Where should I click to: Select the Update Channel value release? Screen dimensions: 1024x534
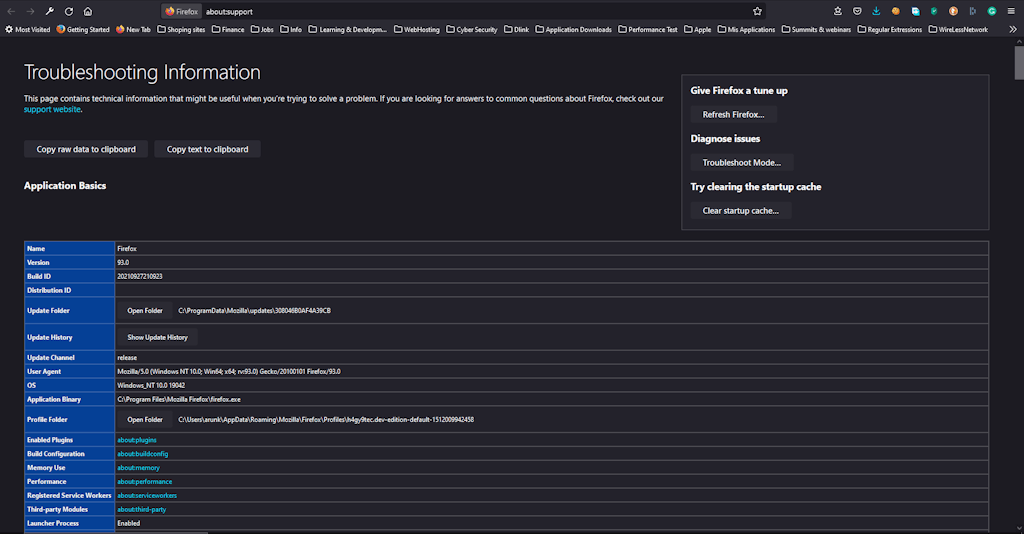[x=127, y=358]
